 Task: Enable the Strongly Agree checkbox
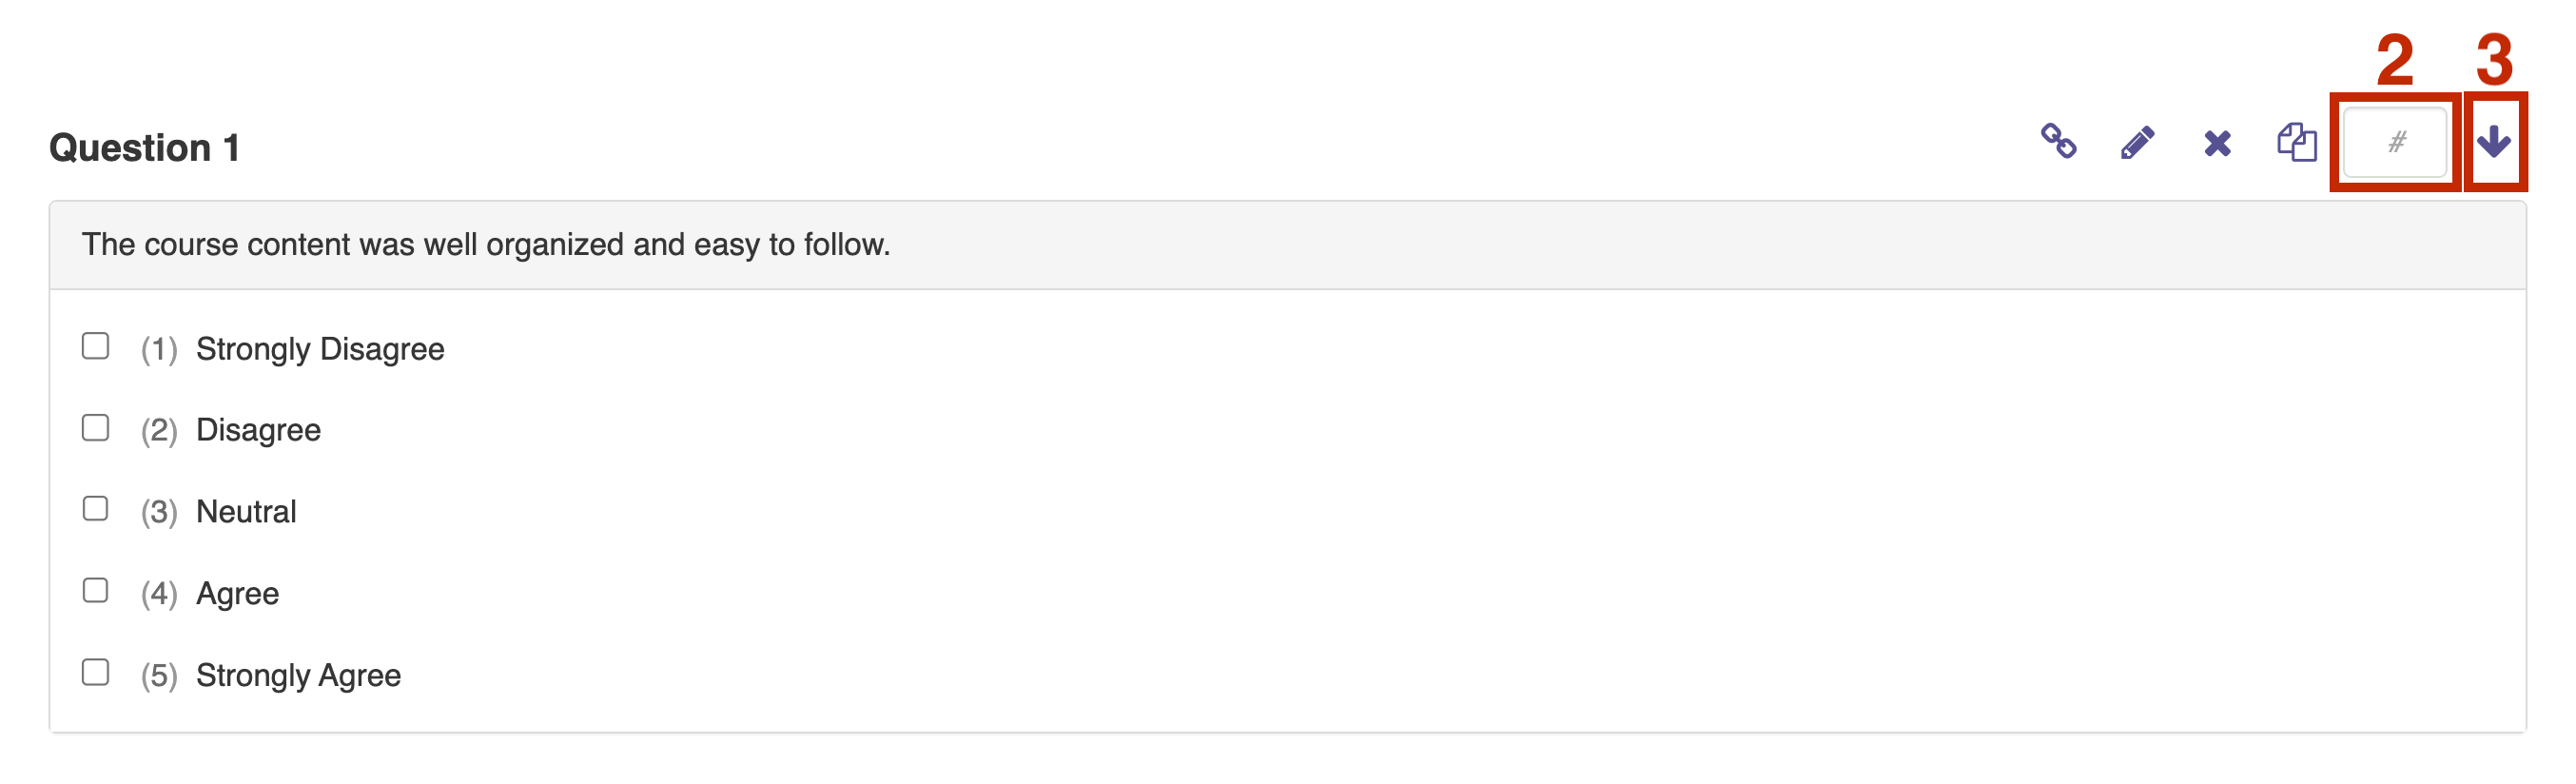pos(95,673)
